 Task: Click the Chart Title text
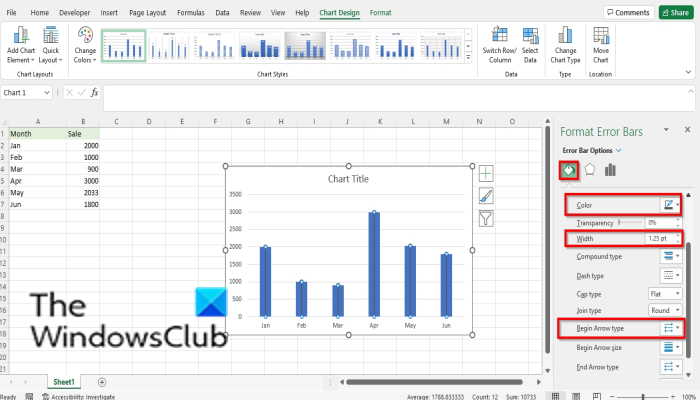coord(348,179)
